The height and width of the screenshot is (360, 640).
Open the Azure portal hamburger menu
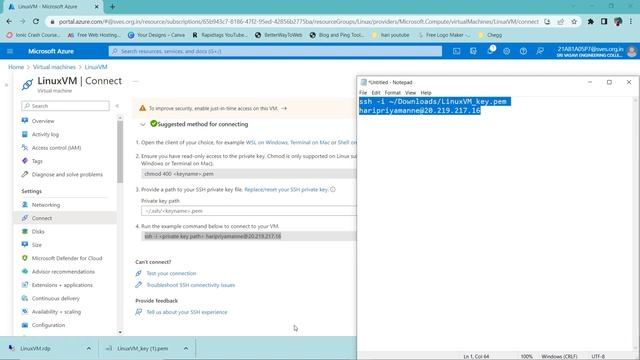10,51
